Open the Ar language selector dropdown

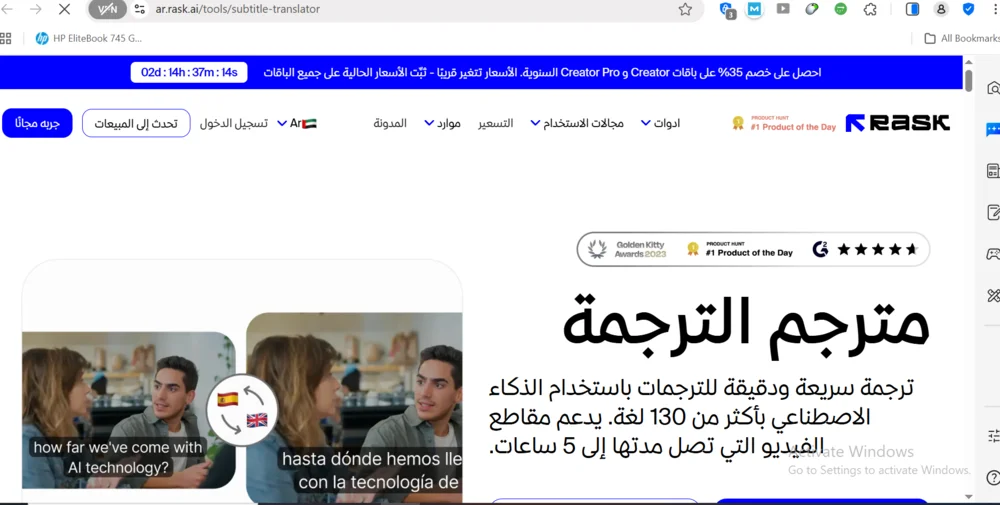pos(297,123)
